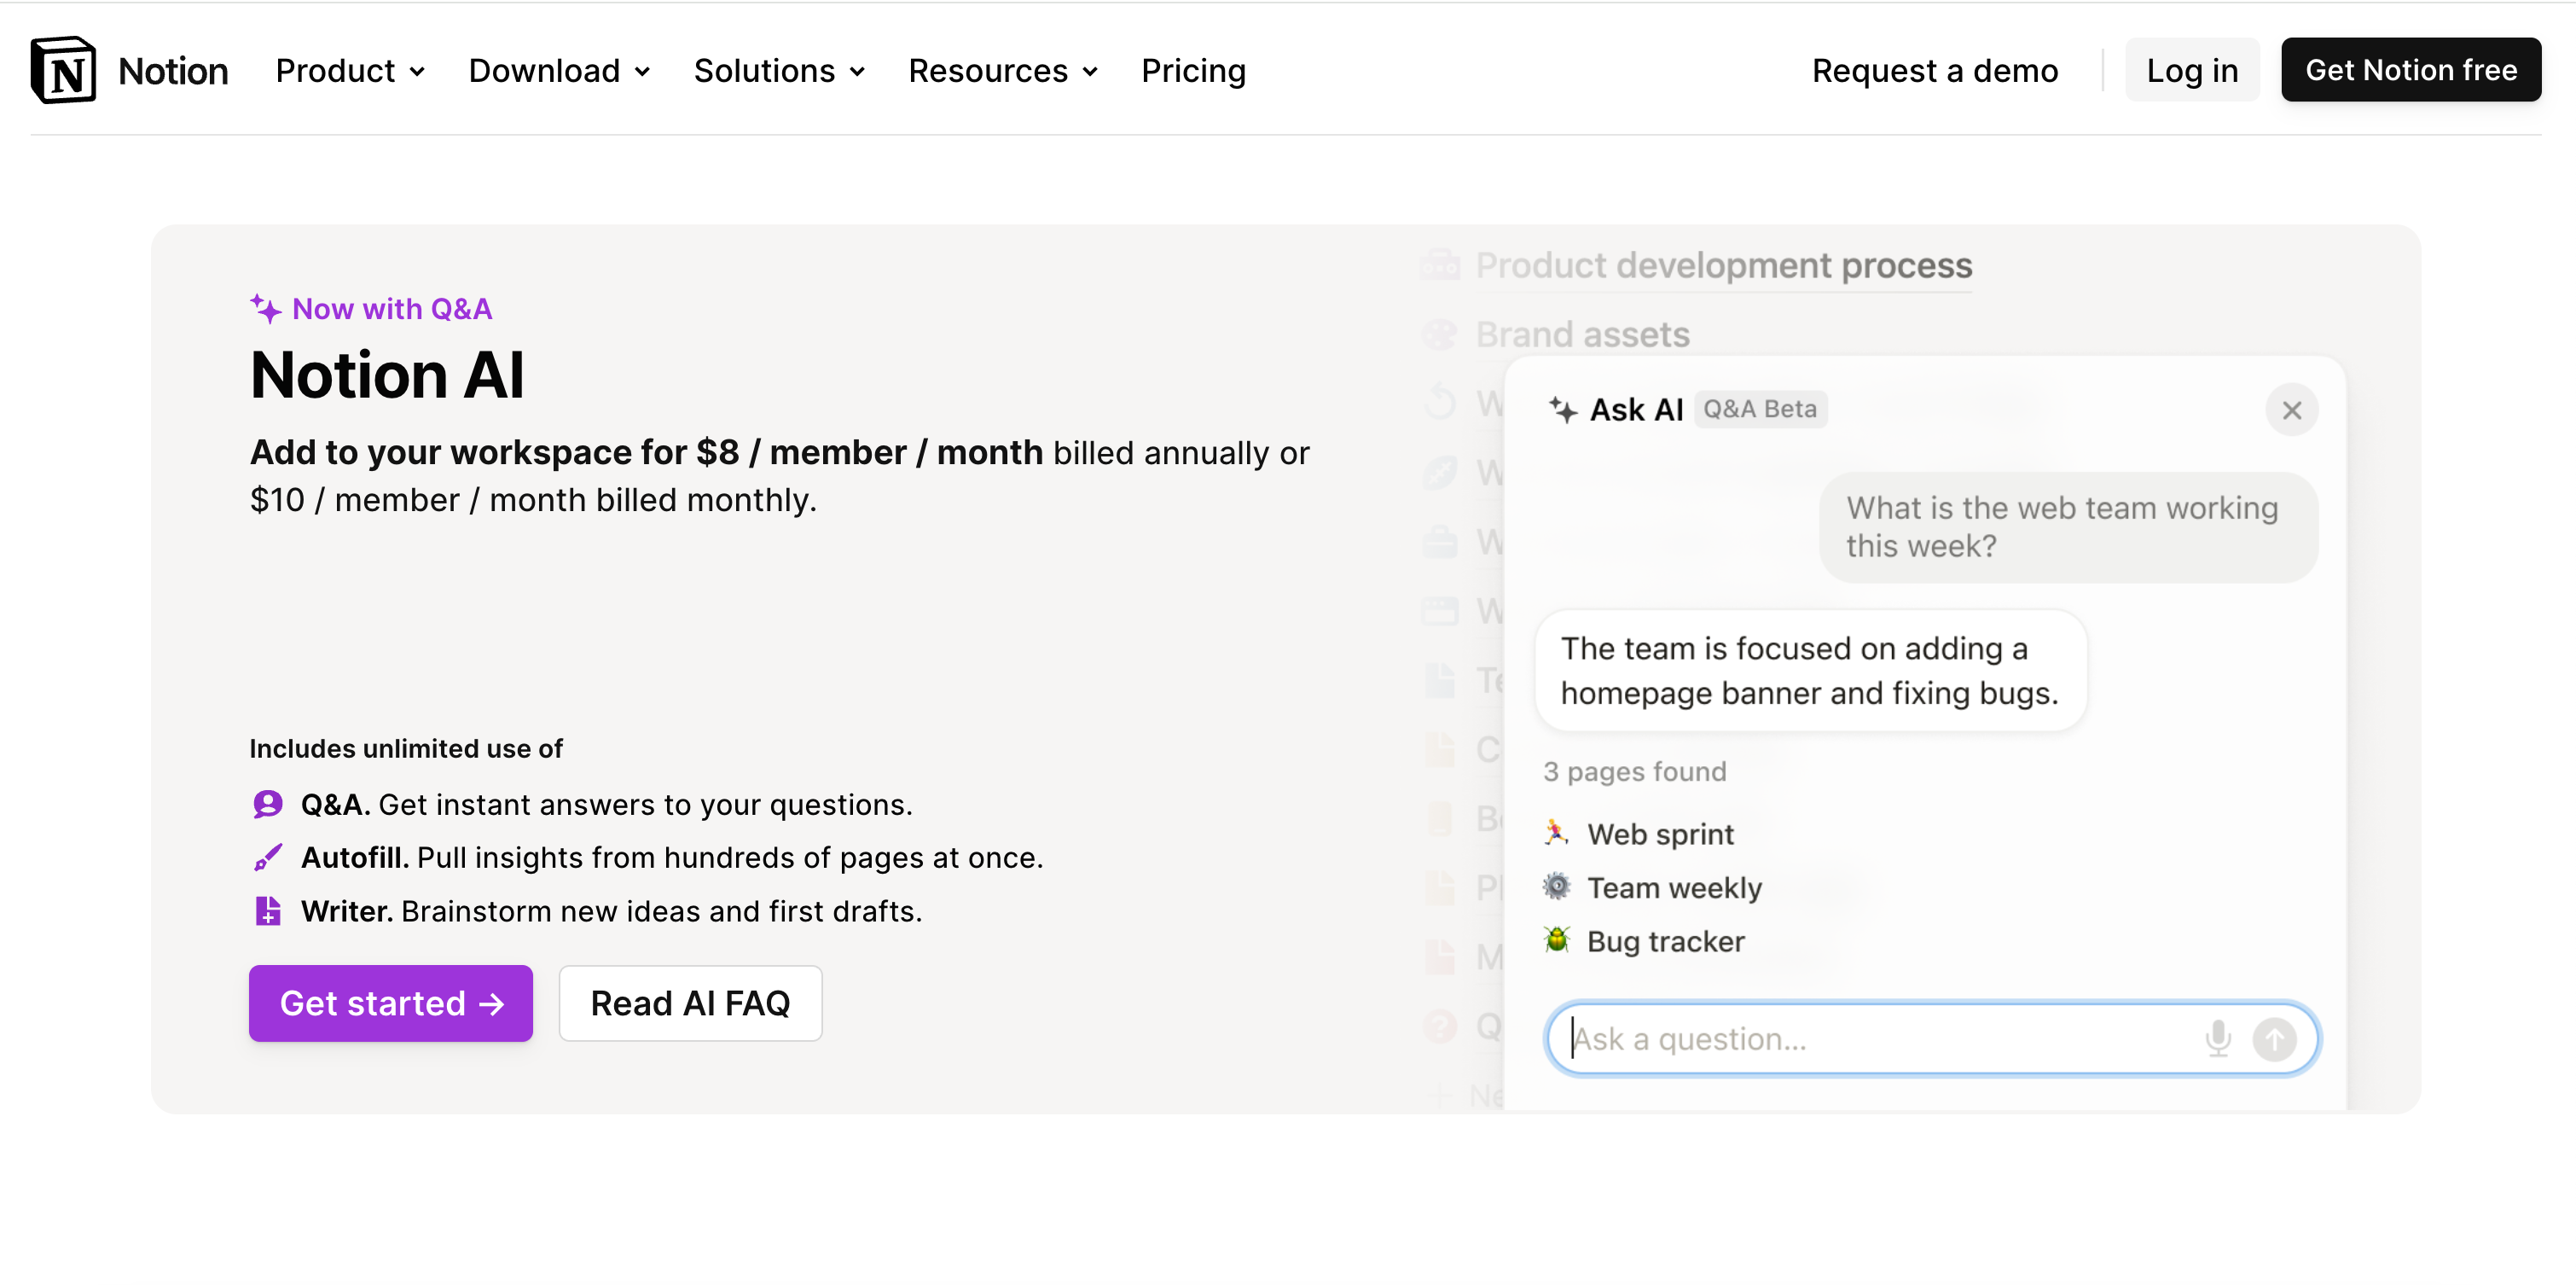Open the Resources menu
This screenshot has width=2576, height=1285.
click(x=1003, y=71)
